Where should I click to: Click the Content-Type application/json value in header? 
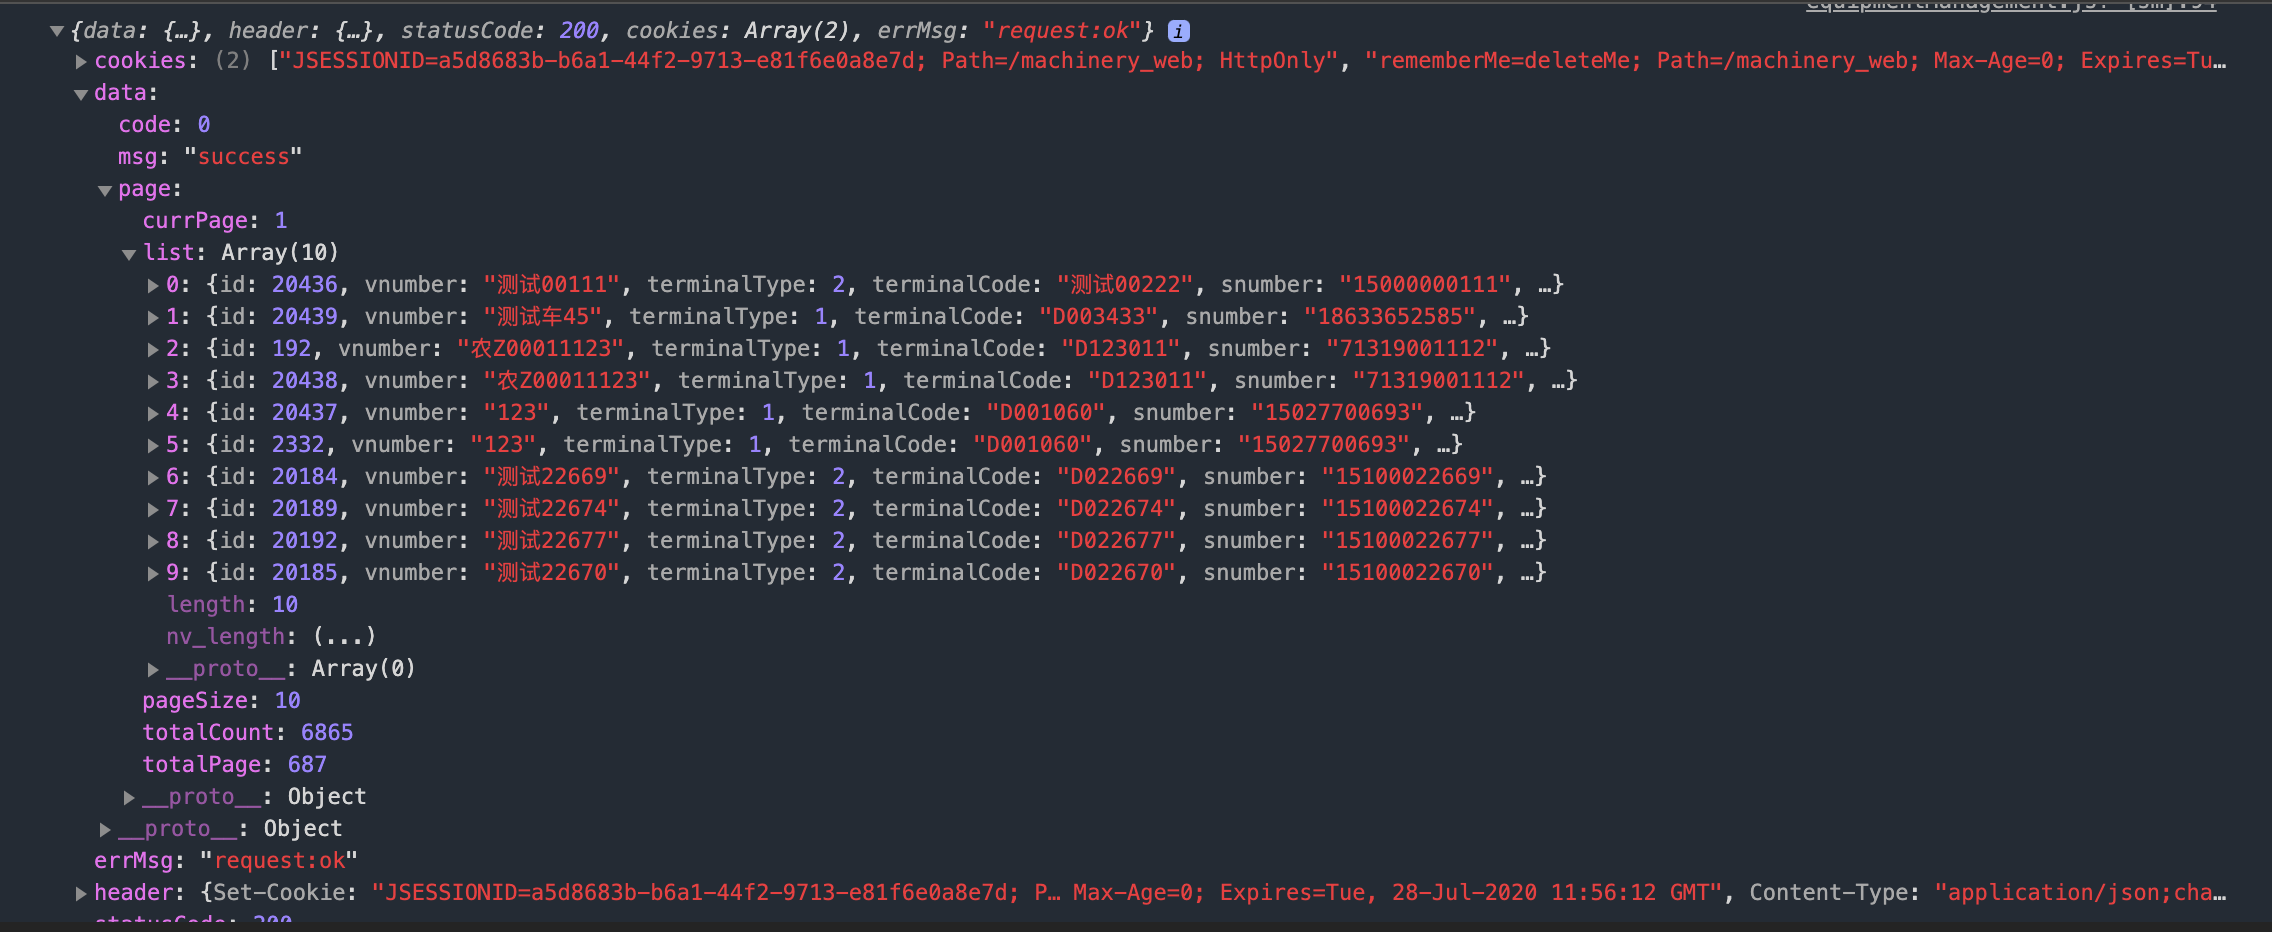(2080, 892)
